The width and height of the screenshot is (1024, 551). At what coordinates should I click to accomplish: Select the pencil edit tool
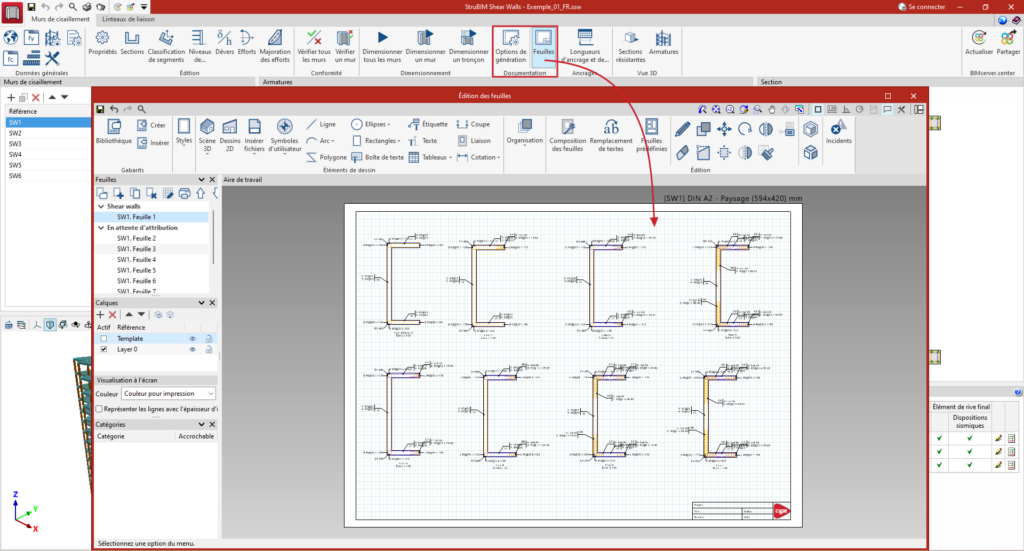coord(682,129)
